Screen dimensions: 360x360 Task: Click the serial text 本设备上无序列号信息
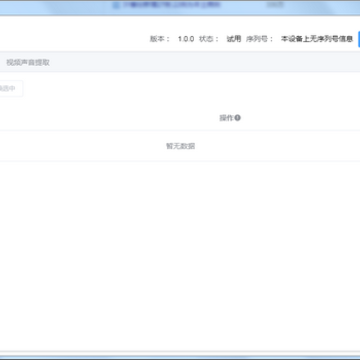coord(317,39)
